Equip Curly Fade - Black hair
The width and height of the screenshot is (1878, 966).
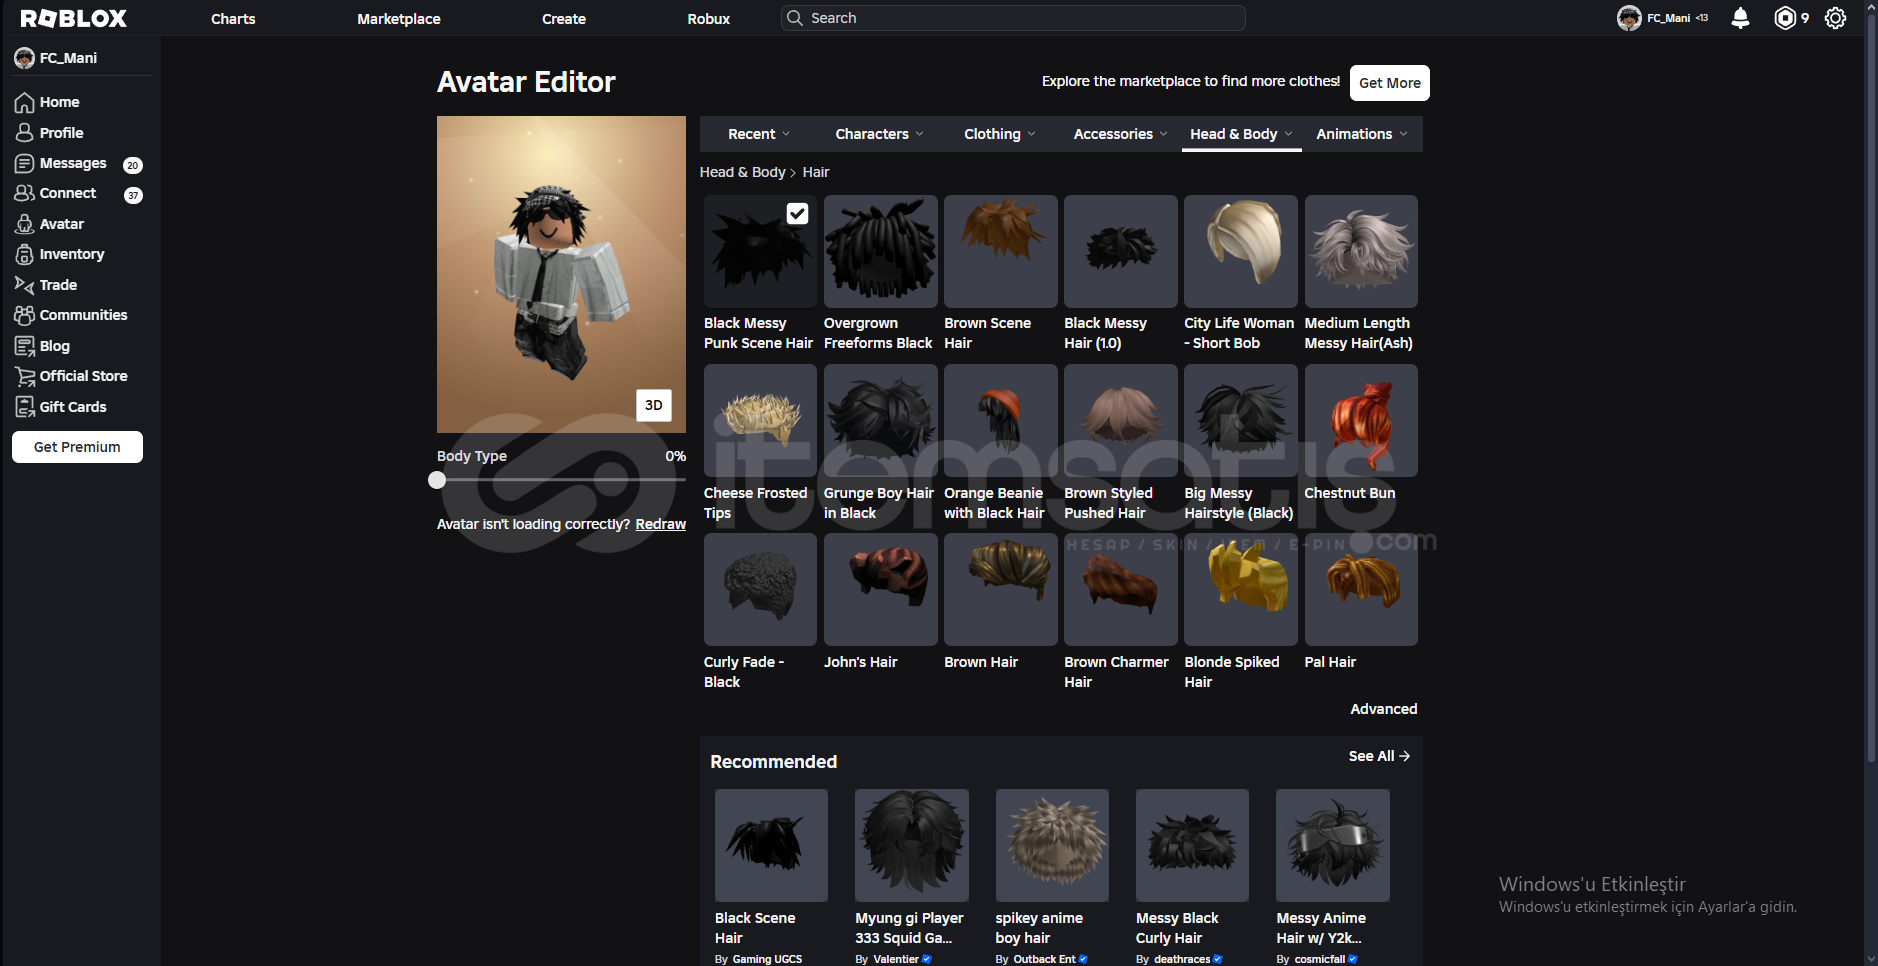click(761, 589)
